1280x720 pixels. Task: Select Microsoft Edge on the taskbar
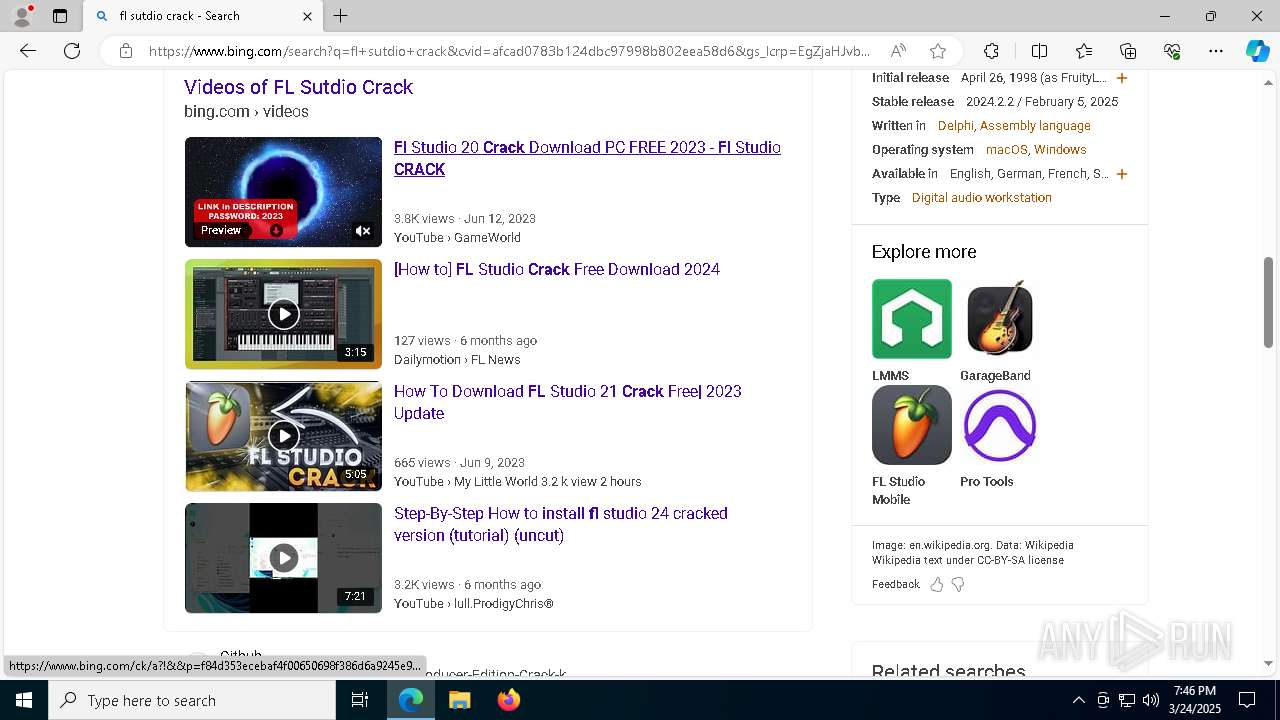[411, 700]
